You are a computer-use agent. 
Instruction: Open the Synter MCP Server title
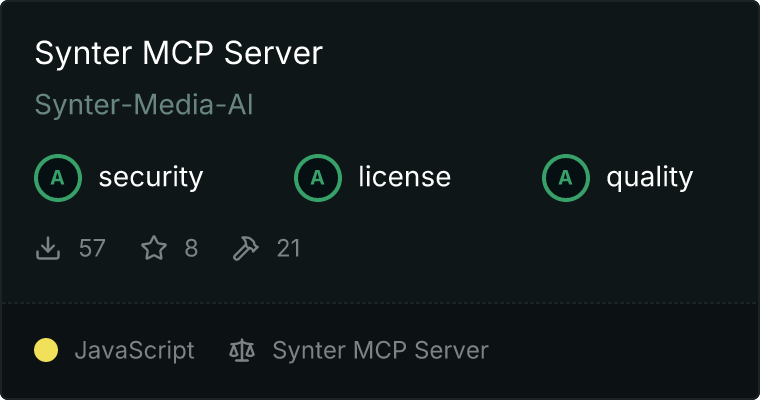coord(178,53)
